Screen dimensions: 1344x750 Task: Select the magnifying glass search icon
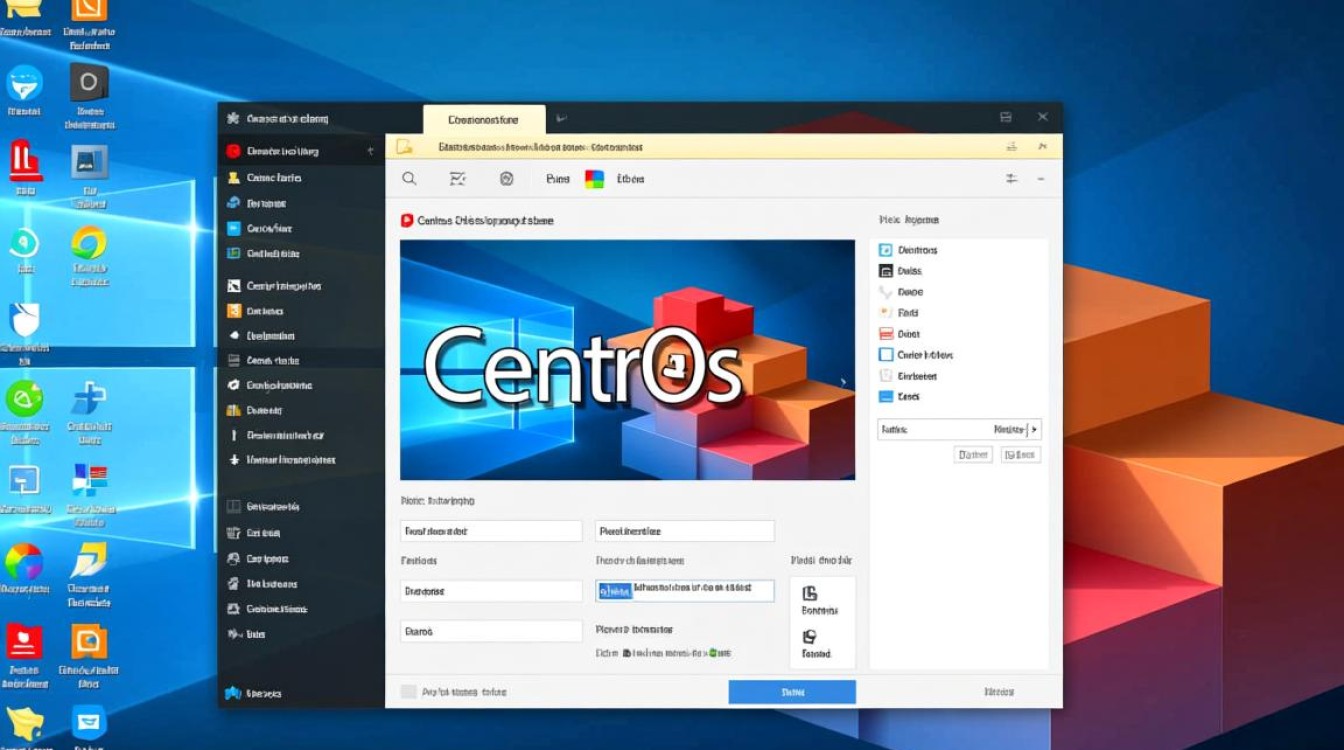click(x=409, y=178)
